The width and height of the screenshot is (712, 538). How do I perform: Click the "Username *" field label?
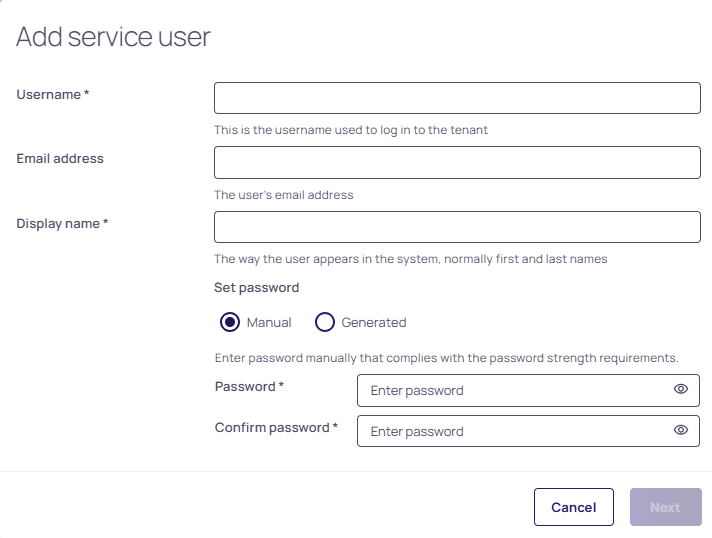click(x=52, y=94)
